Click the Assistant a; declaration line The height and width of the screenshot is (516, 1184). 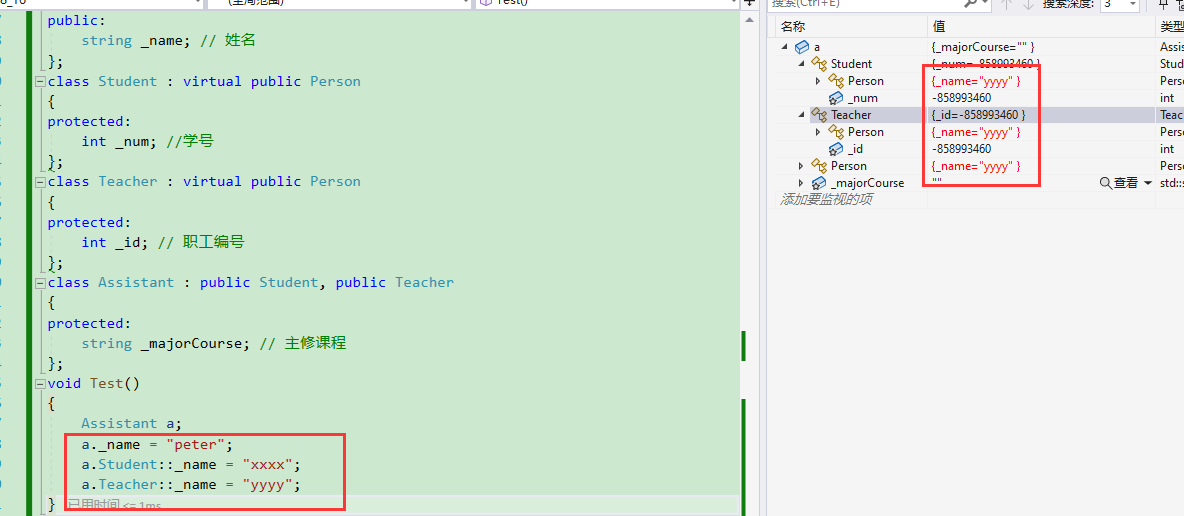131,424
